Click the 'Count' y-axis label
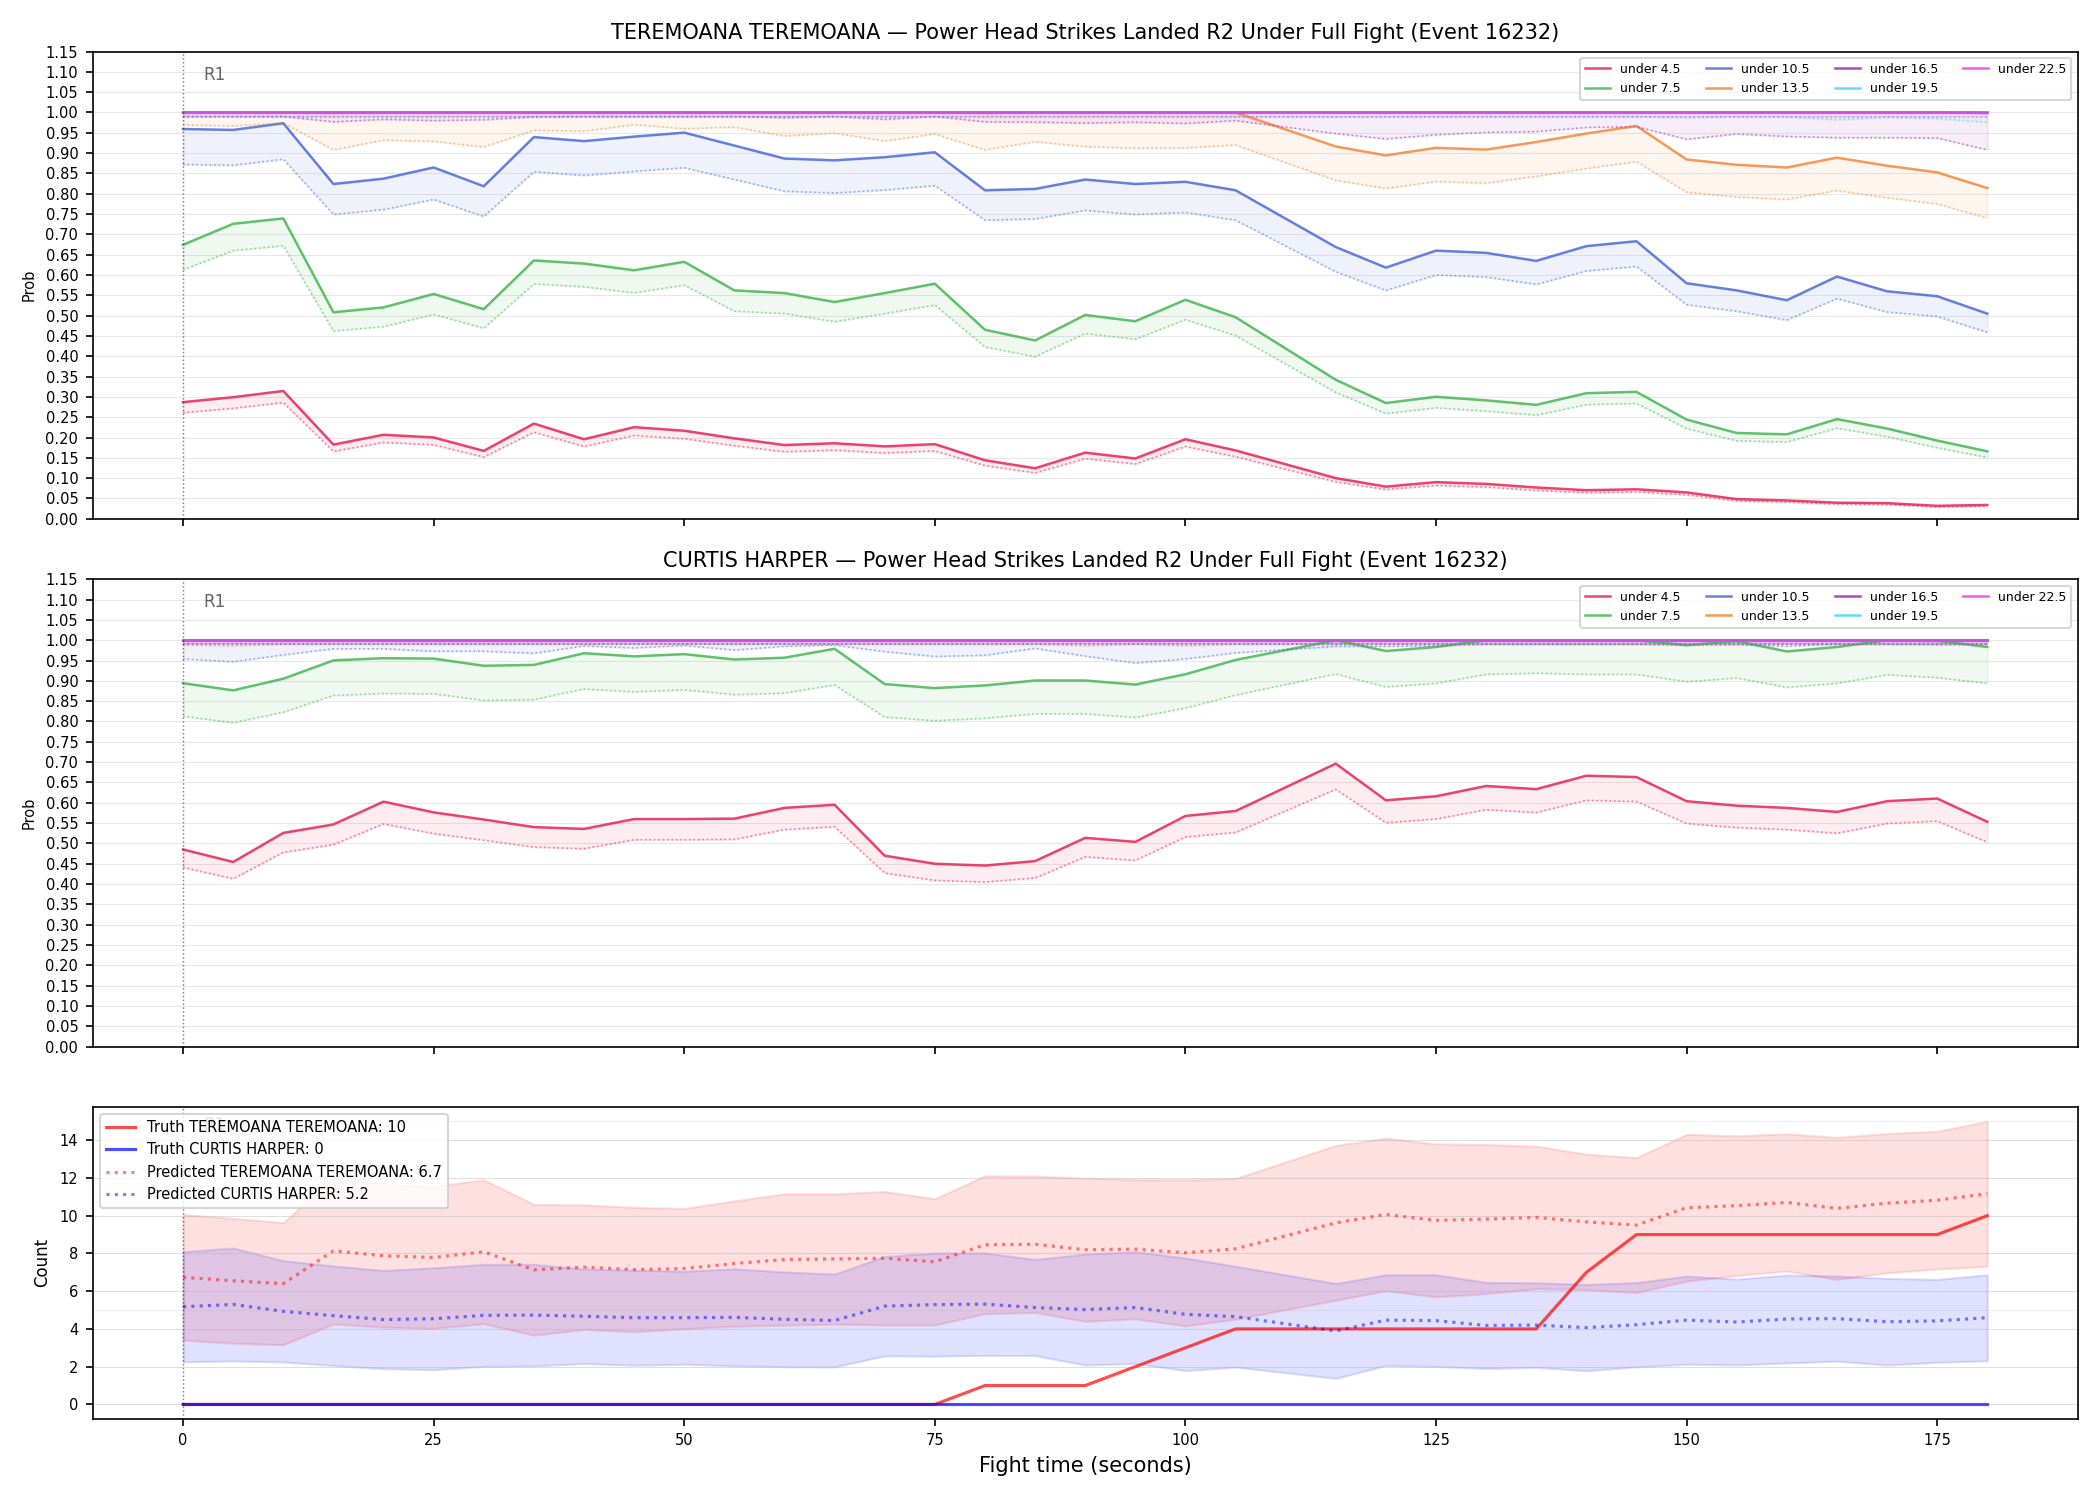The height and width of the screenshot is (1500, 2100). 41,1263
